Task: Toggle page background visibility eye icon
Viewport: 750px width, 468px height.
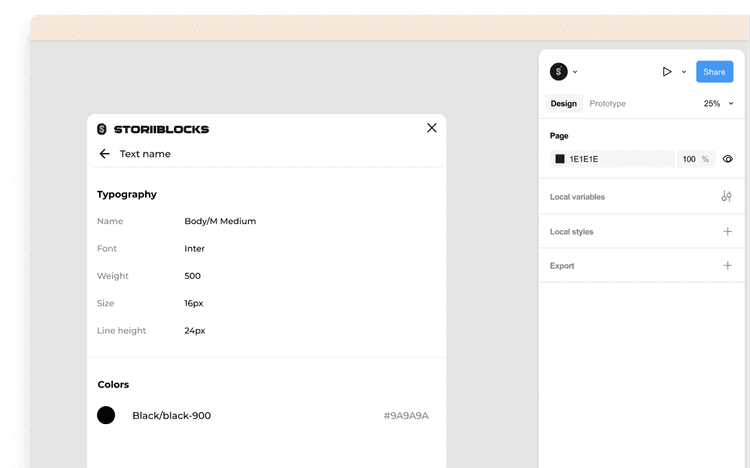Action: click(x=728, y=159)
